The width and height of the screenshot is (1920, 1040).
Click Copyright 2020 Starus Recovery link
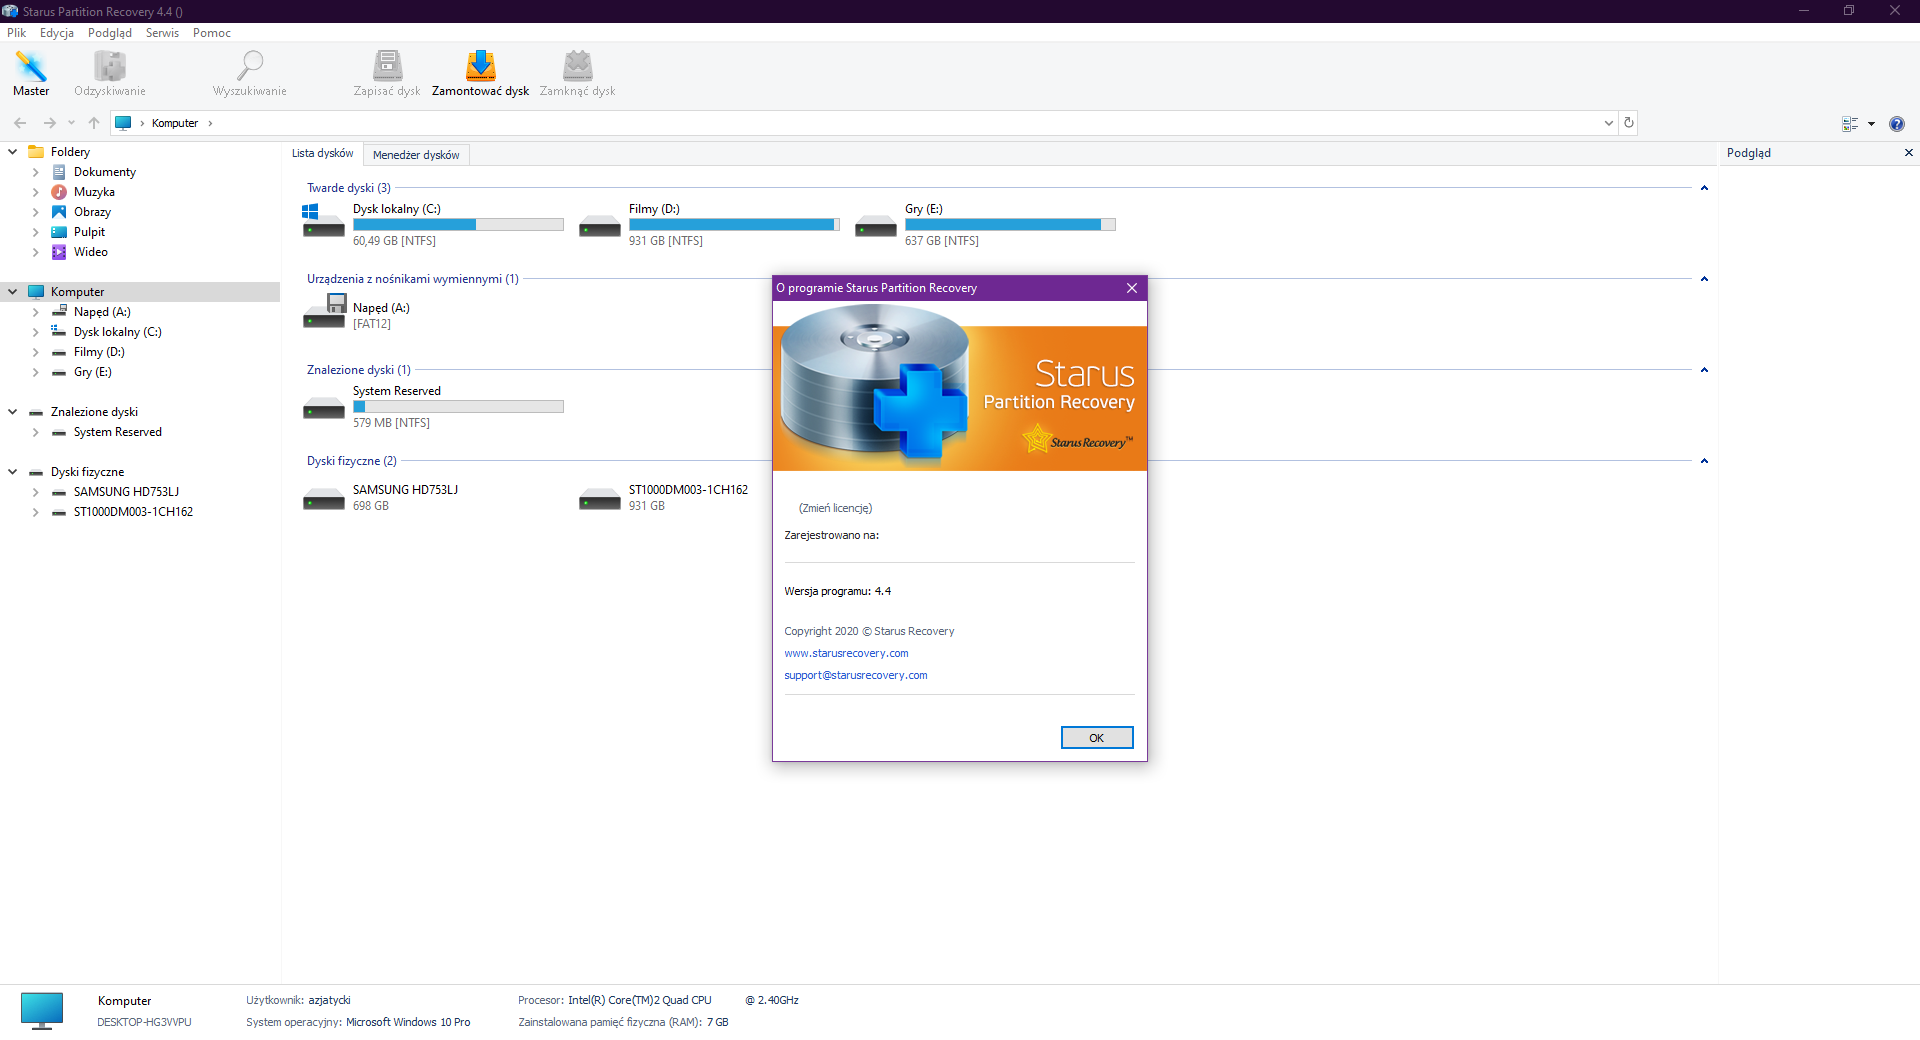pos(869,631)
